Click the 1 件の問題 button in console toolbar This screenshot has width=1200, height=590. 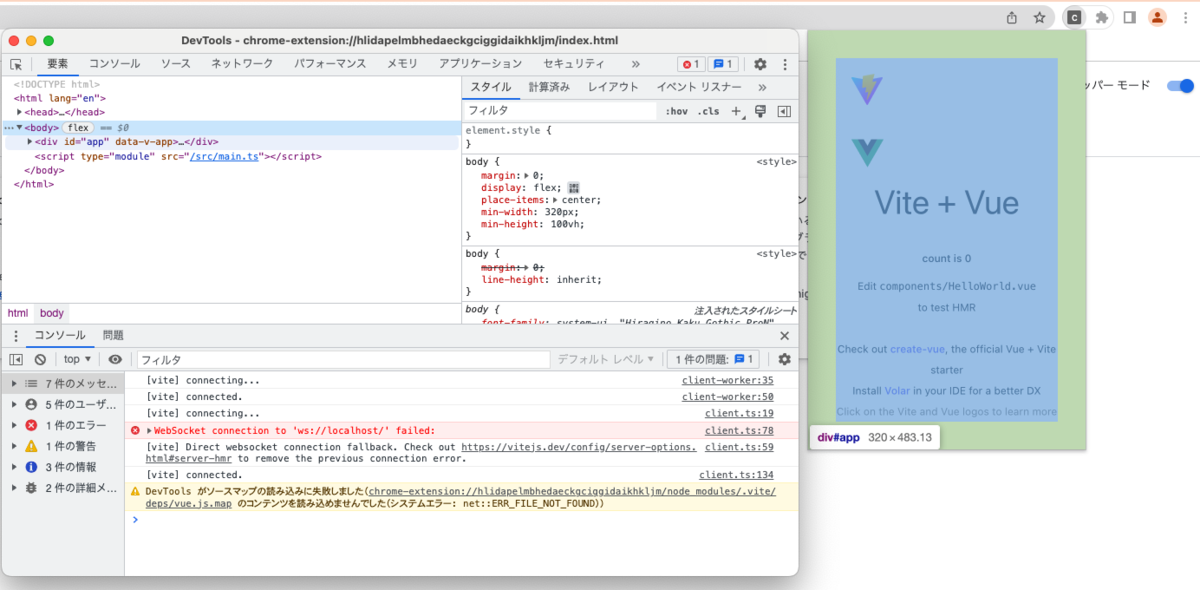pos(712,359)
